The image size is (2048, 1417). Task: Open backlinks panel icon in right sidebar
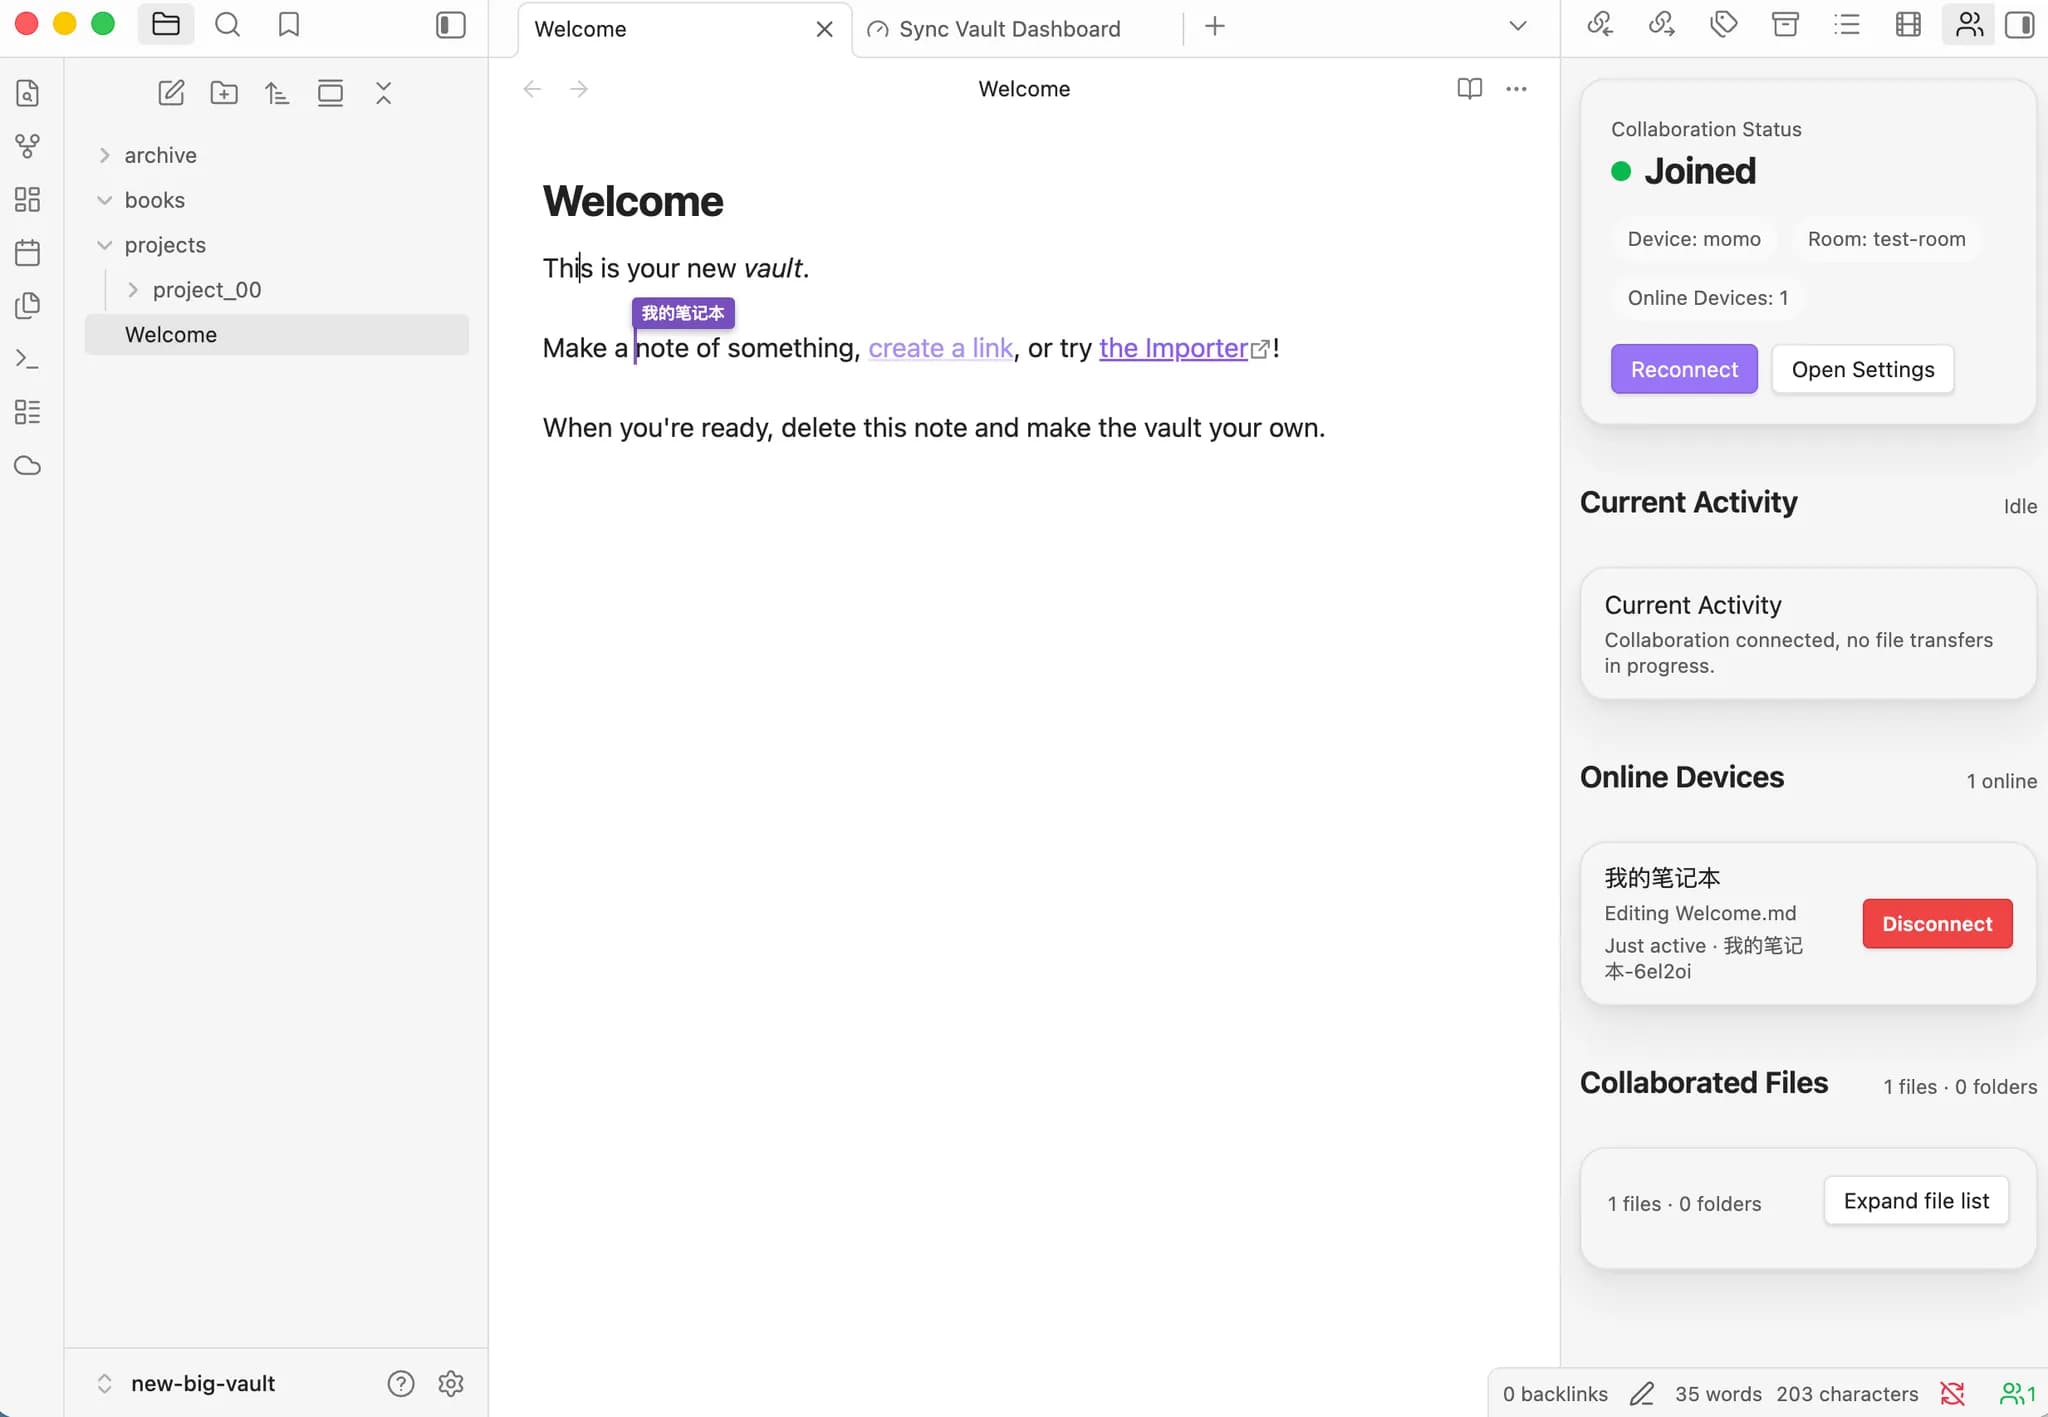1600,24
